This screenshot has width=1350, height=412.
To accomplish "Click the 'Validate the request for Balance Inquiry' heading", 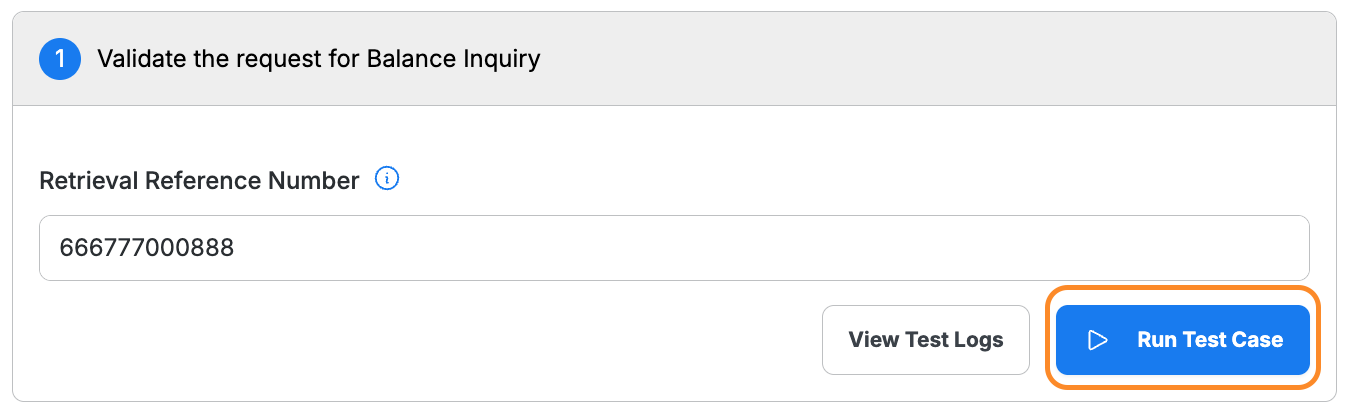I will (x=318, y=59).
